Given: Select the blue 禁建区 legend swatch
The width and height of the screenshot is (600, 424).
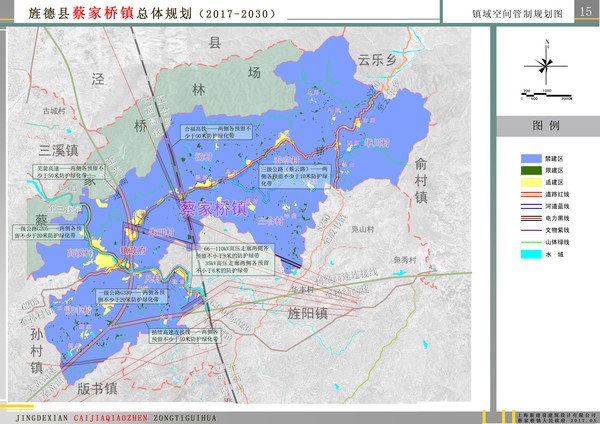Looking at the screenshot, I should [531, 158].
